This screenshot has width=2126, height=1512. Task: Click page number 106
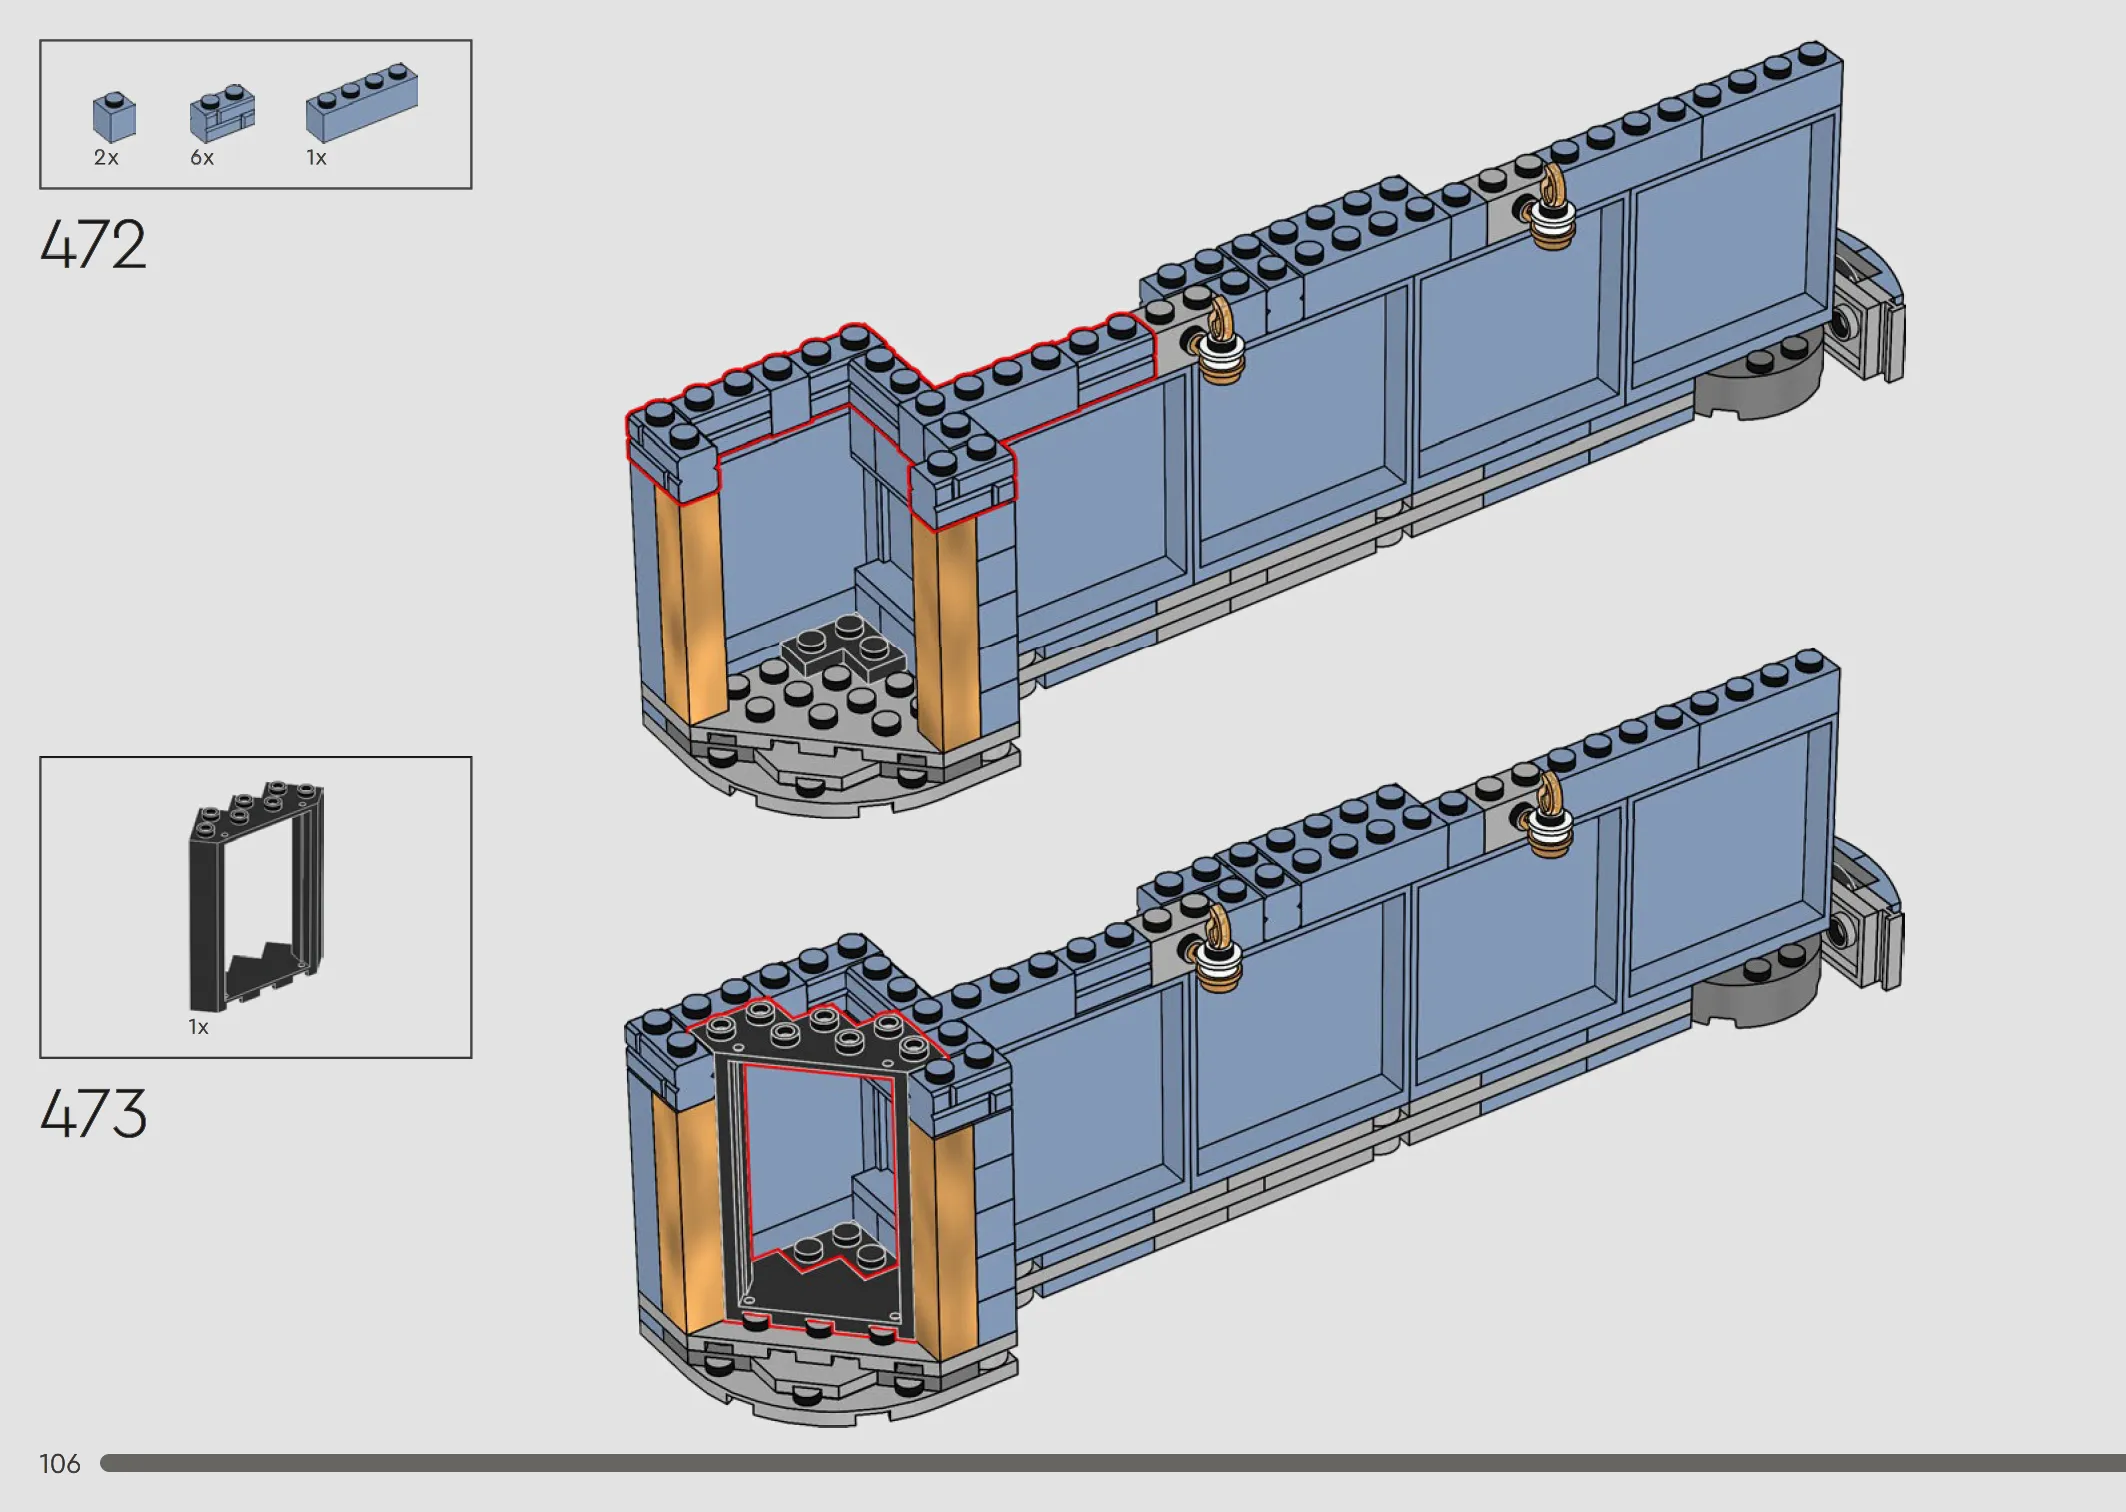click(60, 1464)
